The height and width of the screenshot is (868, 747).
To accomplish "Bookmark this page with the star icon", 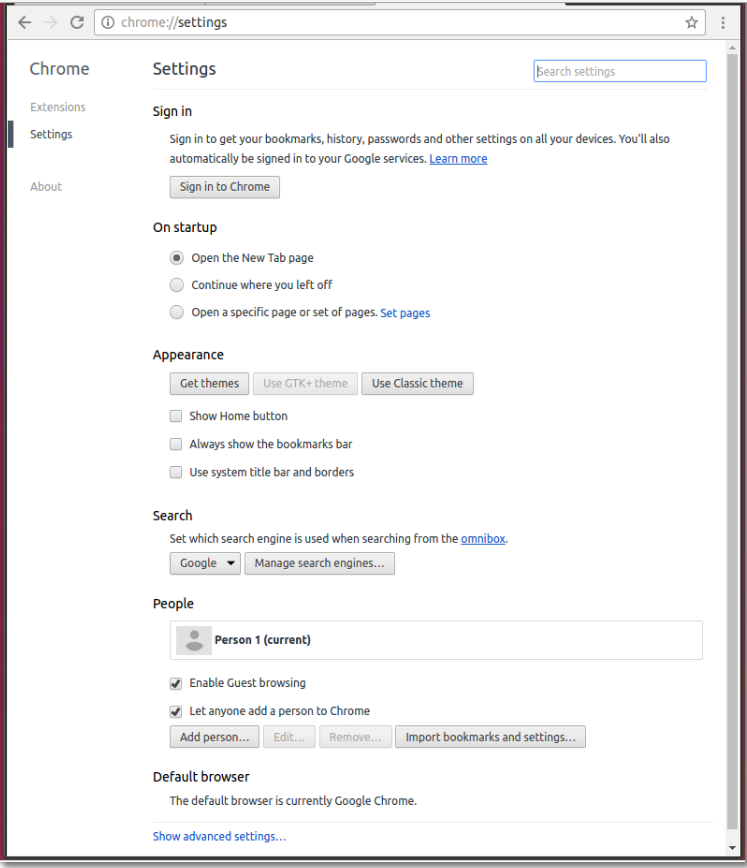I will 692,23.
